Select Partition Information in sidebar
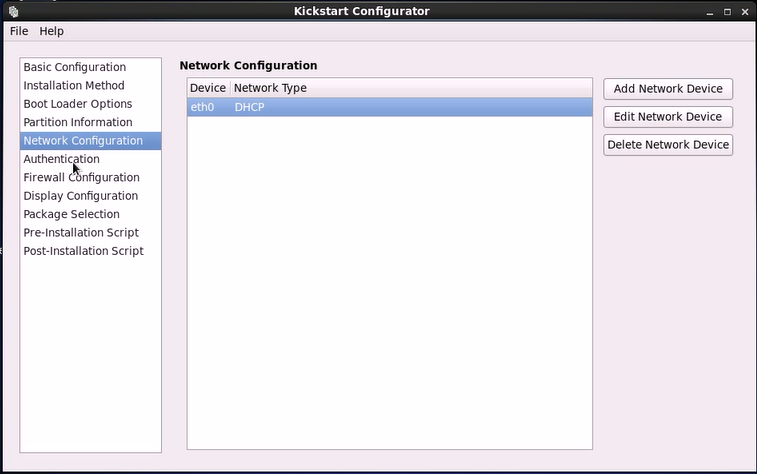 pyautogui.click(x=90, y=122)
